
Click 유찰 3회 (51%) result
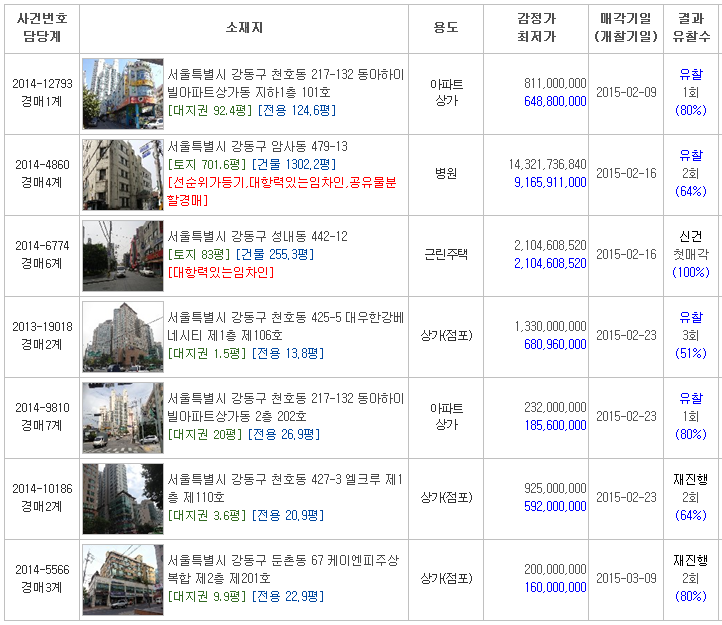click(691, 336)
